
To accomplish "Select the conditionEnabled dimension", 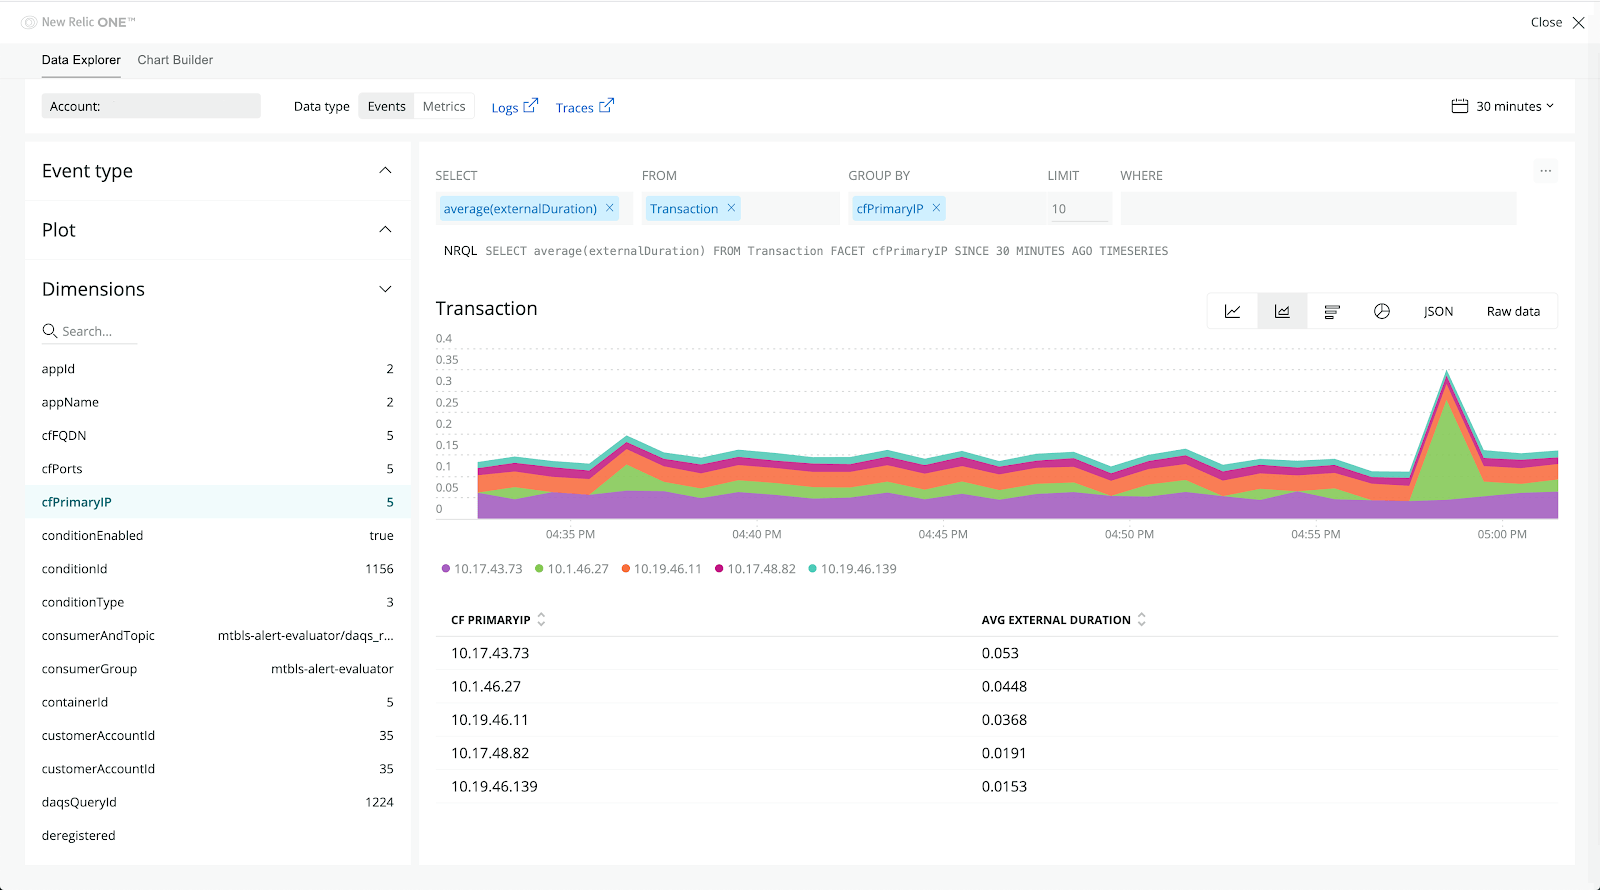I will pos(218,535).
